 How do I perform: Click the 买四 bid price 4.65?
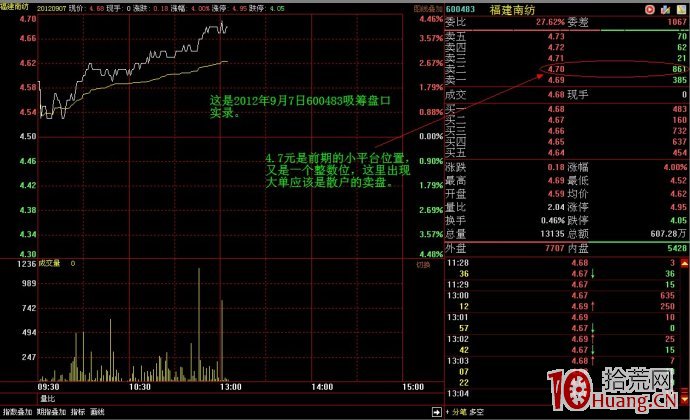(556, 142)
